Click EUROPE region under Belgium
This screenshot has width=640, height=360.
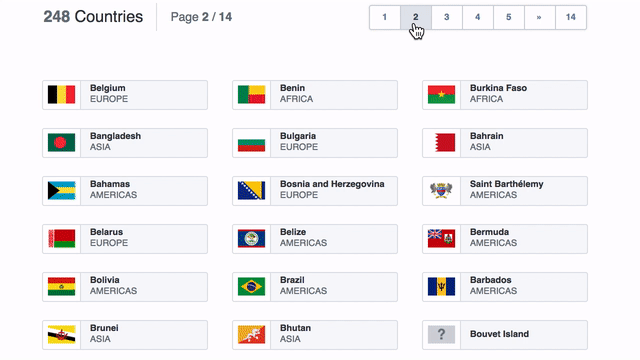coord(109,99)
